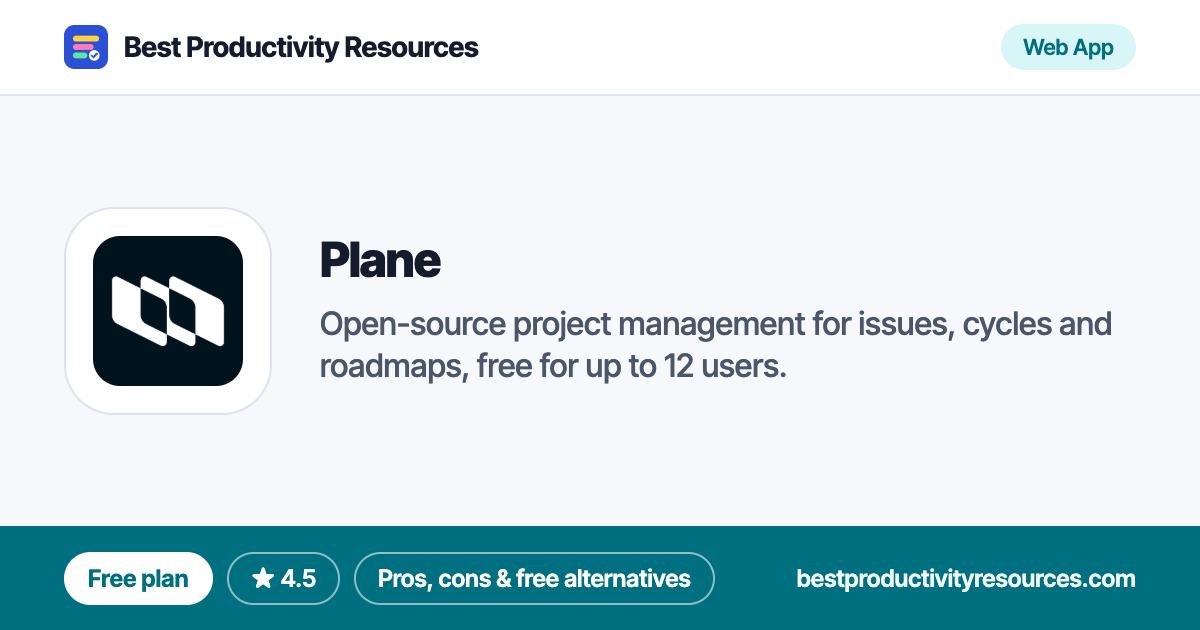Open Pros, cons & free alternatives
The image size is (1200, 630).
(534, 578)
